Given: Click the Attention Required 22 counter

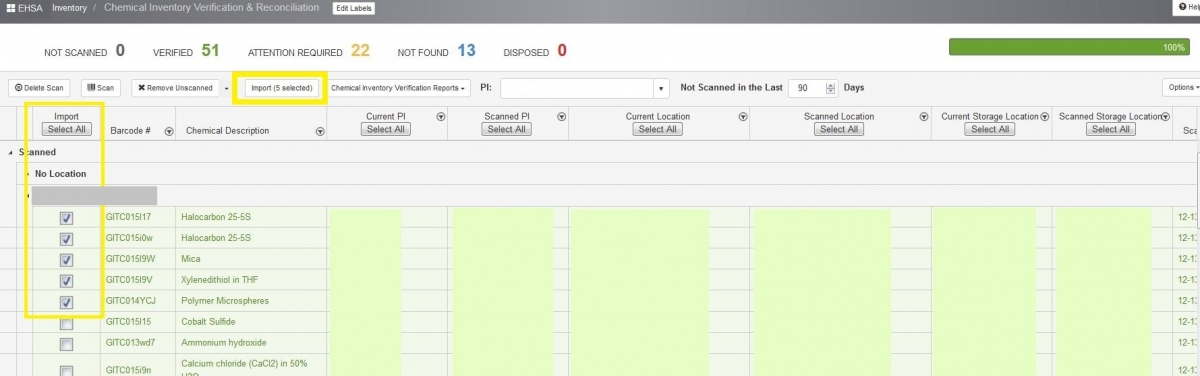Looking at the screenshot, I should [x=309, y=50].
